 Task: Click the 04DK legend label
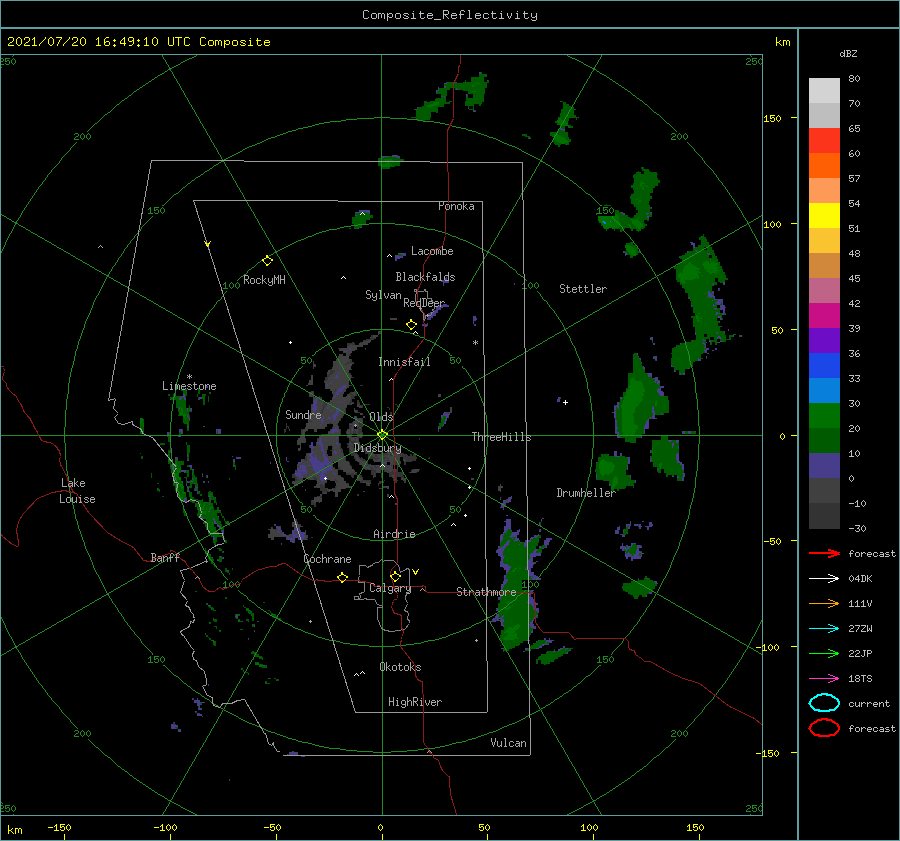(x=860, y=579)
